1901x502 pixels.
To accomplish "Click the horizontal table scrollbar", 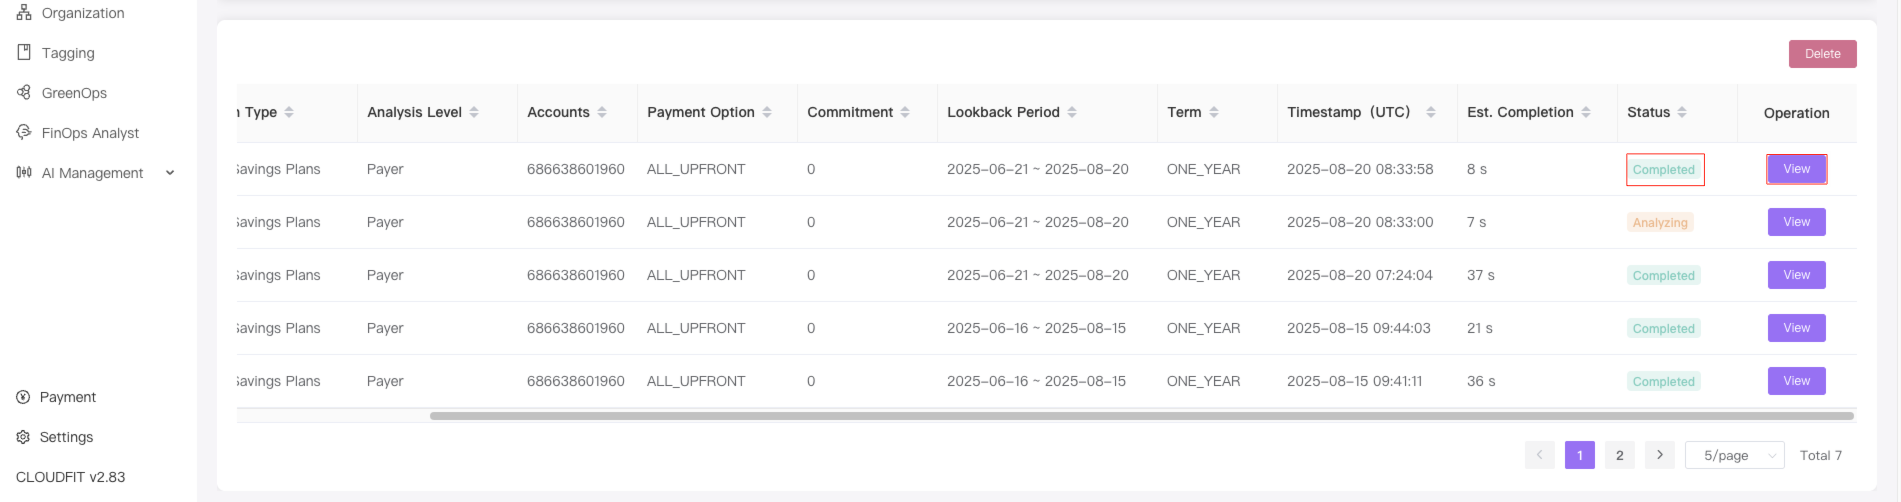I will pyautogui.click(x=1142, y=416).
